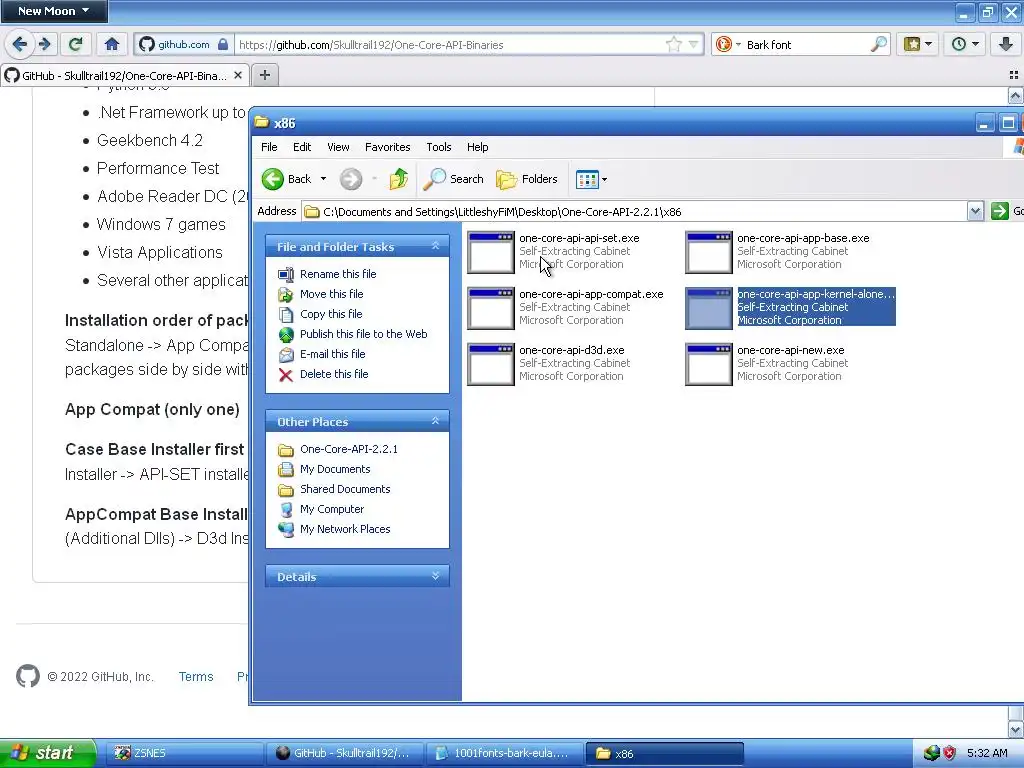Click Publish this file to the Web

363,334
